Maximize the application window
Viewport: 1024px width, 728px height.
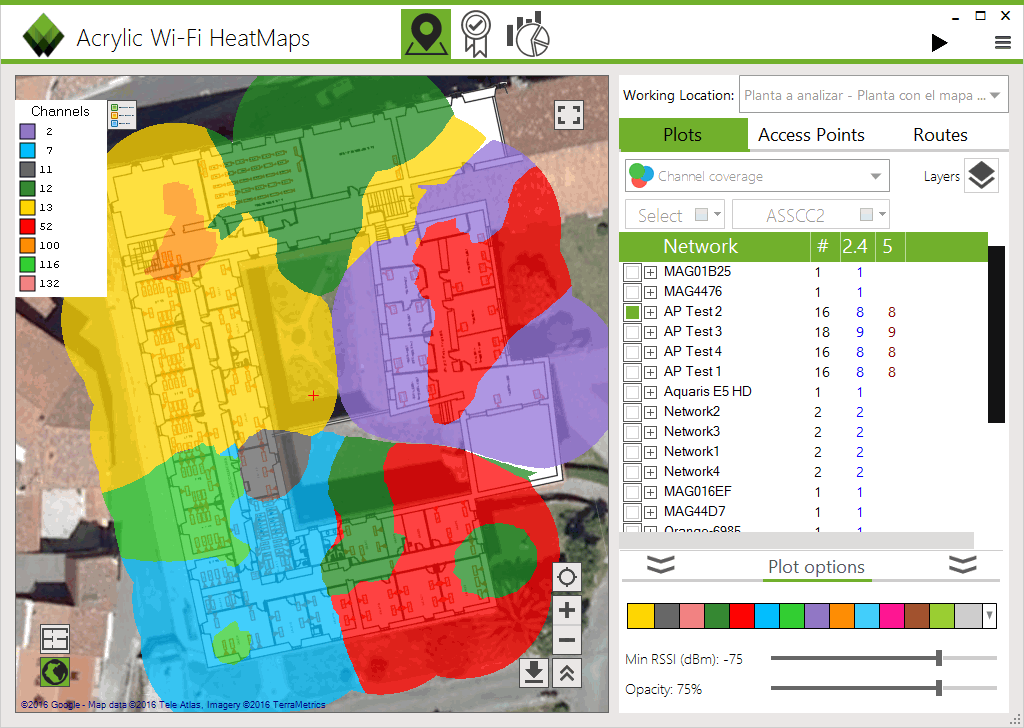click(x=980, y=16)
